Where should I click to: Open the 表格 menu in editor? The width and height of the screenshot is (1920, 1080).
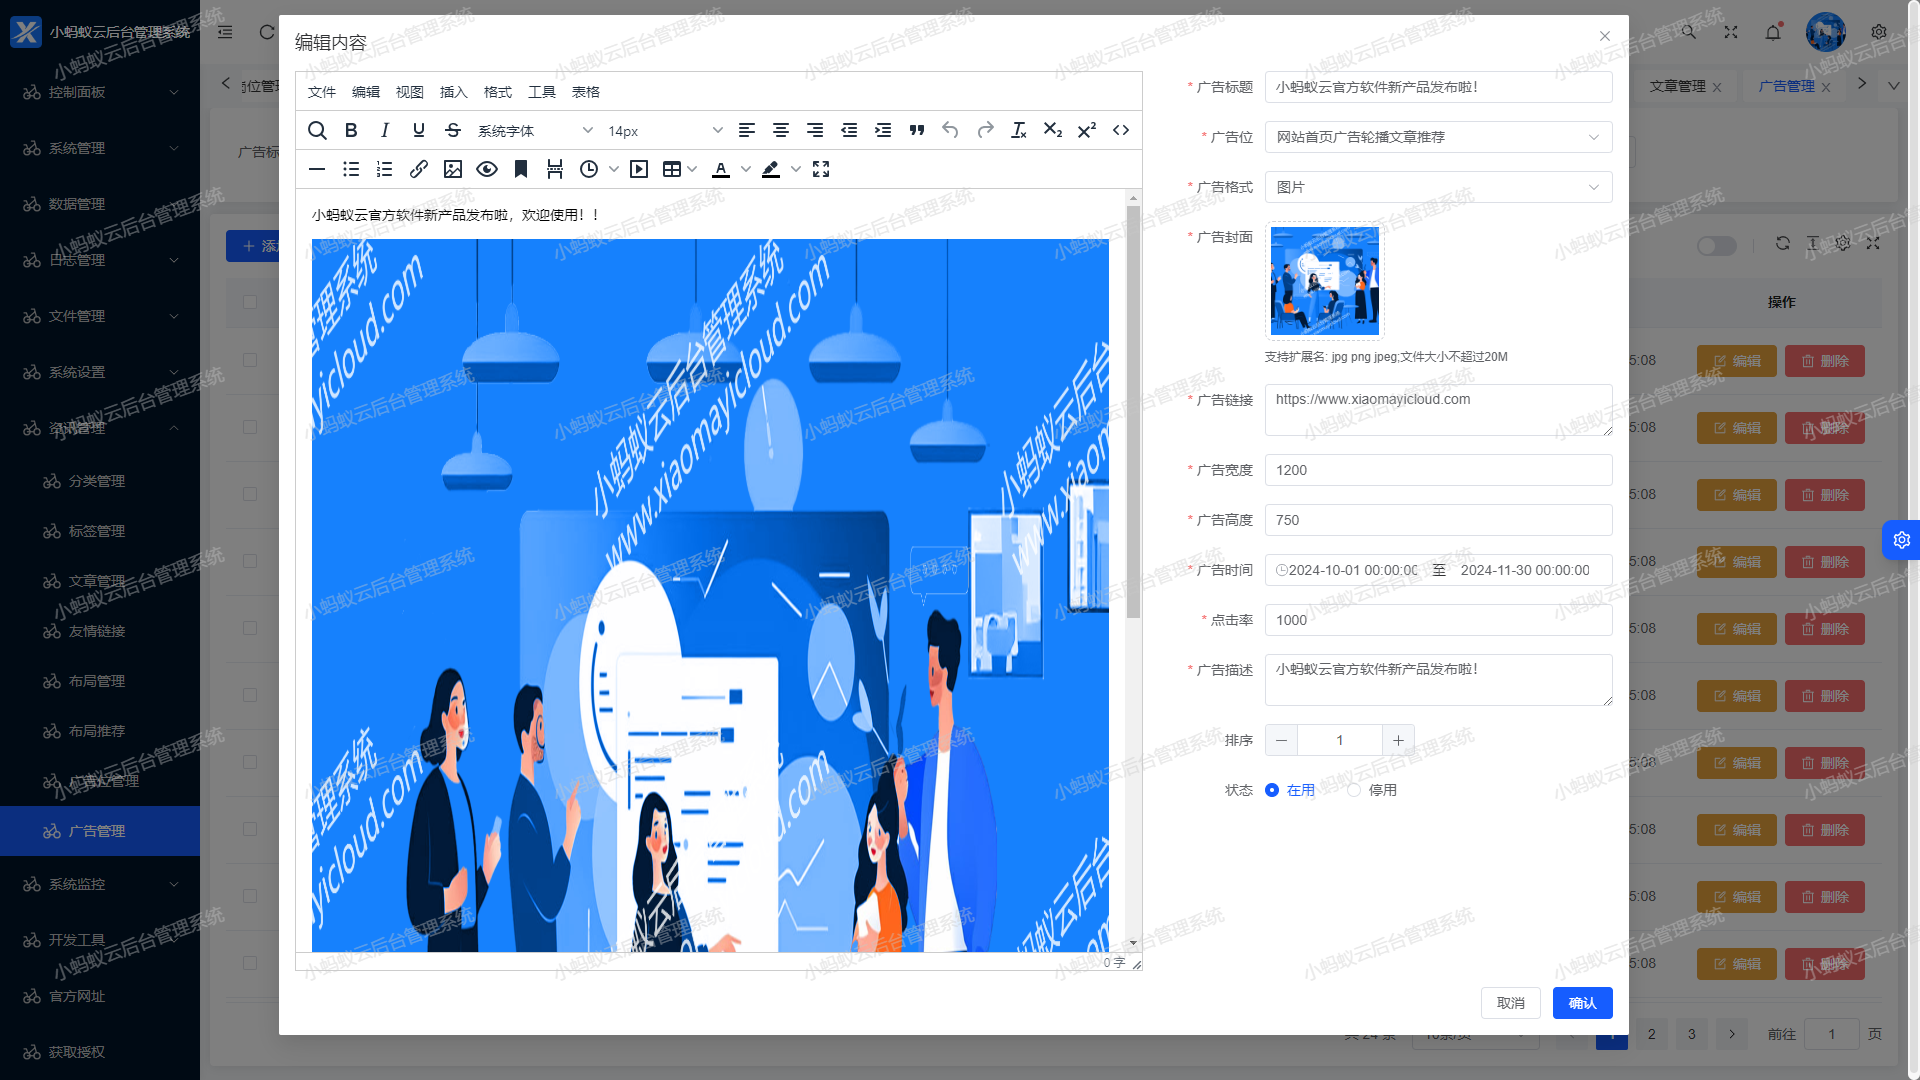(586, 92)
